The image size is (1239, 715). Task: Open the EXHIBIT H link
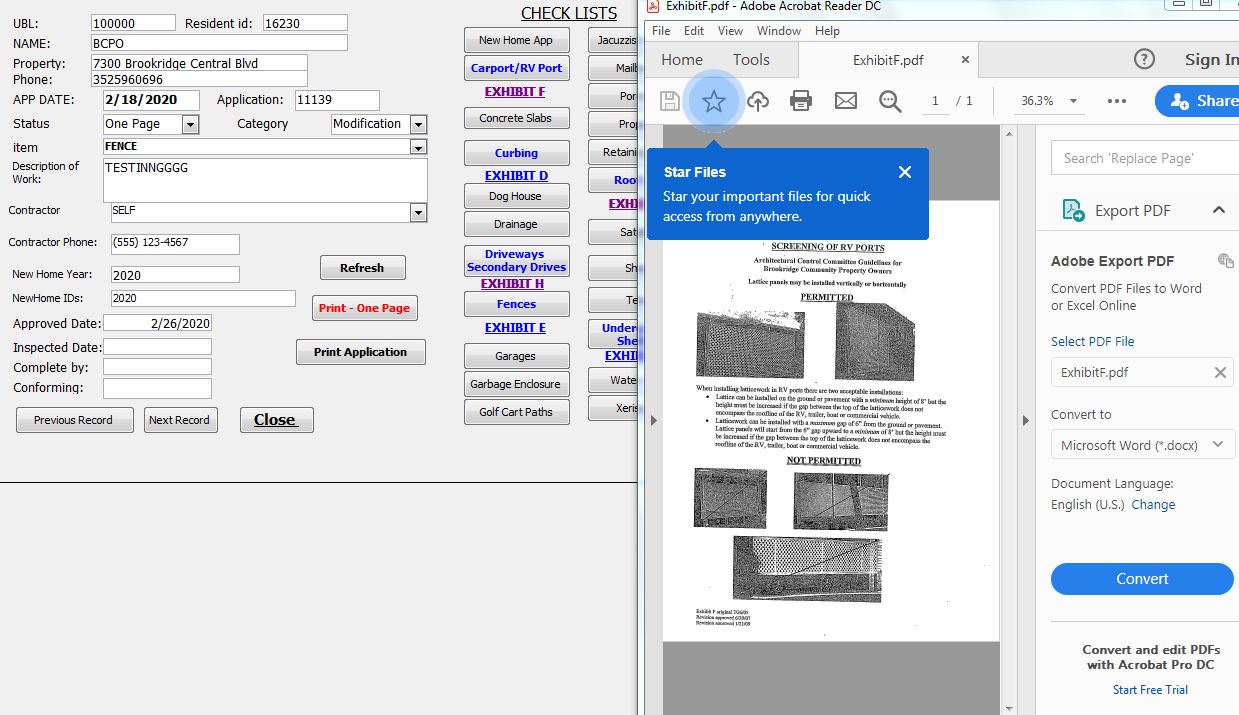[512, 284]
